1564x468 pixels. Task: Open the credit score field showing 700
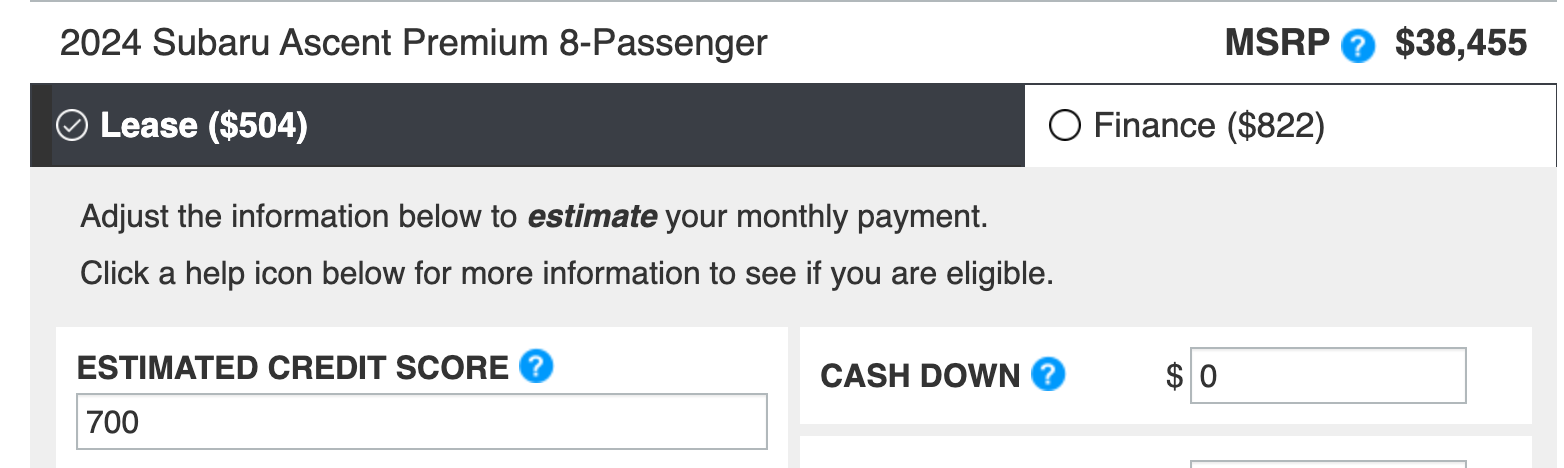point(422,422)
